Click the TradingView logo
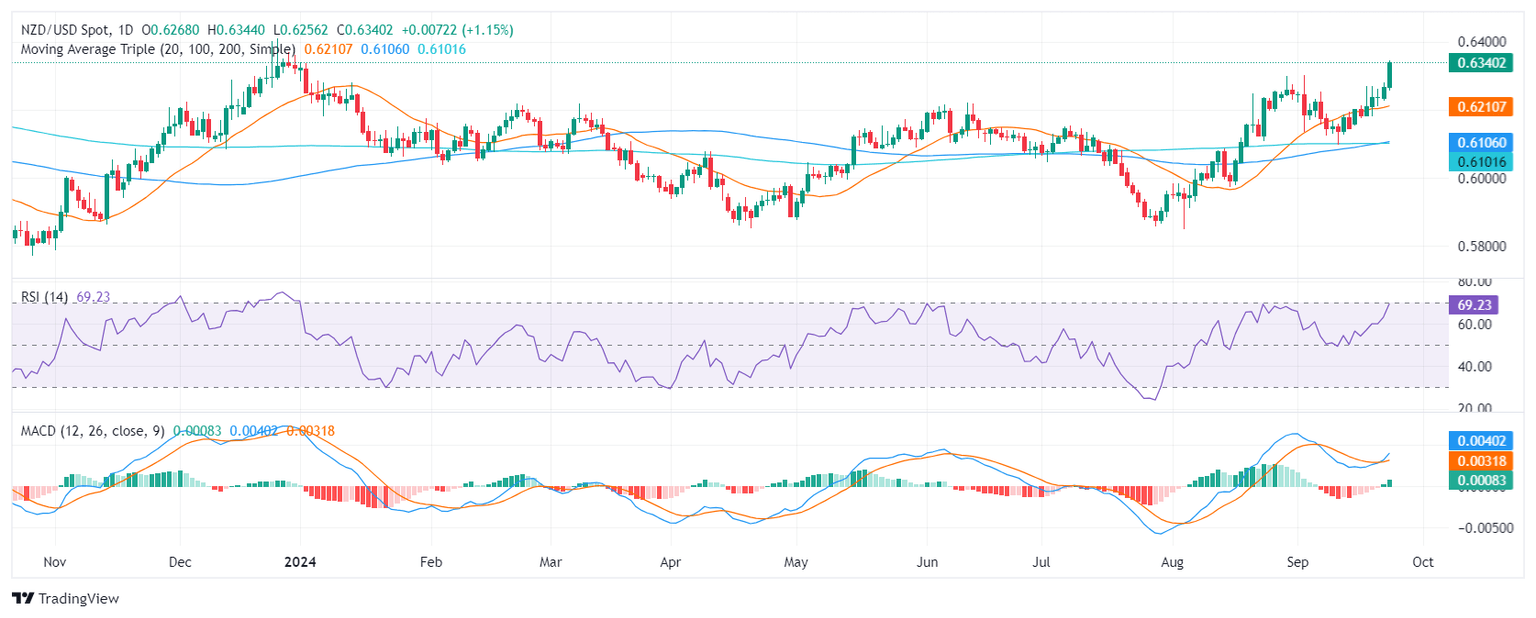Screen dimensions: 1536x618 click(x=65, y=598)
